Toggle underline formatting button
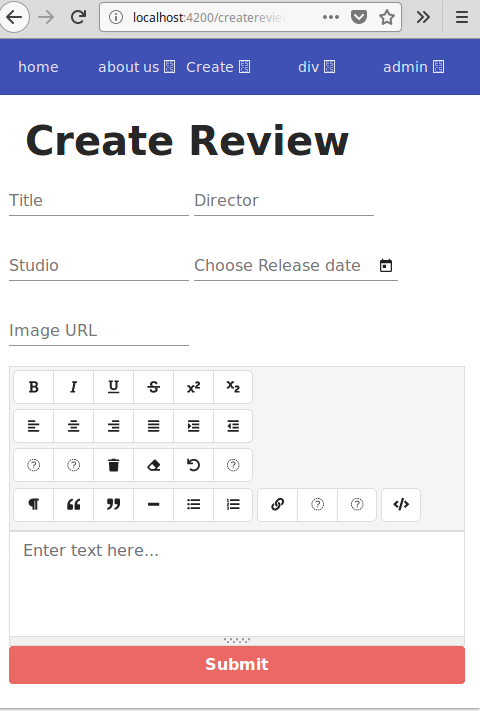Viewport: 480px width, 711px height. tap(113, 387)
